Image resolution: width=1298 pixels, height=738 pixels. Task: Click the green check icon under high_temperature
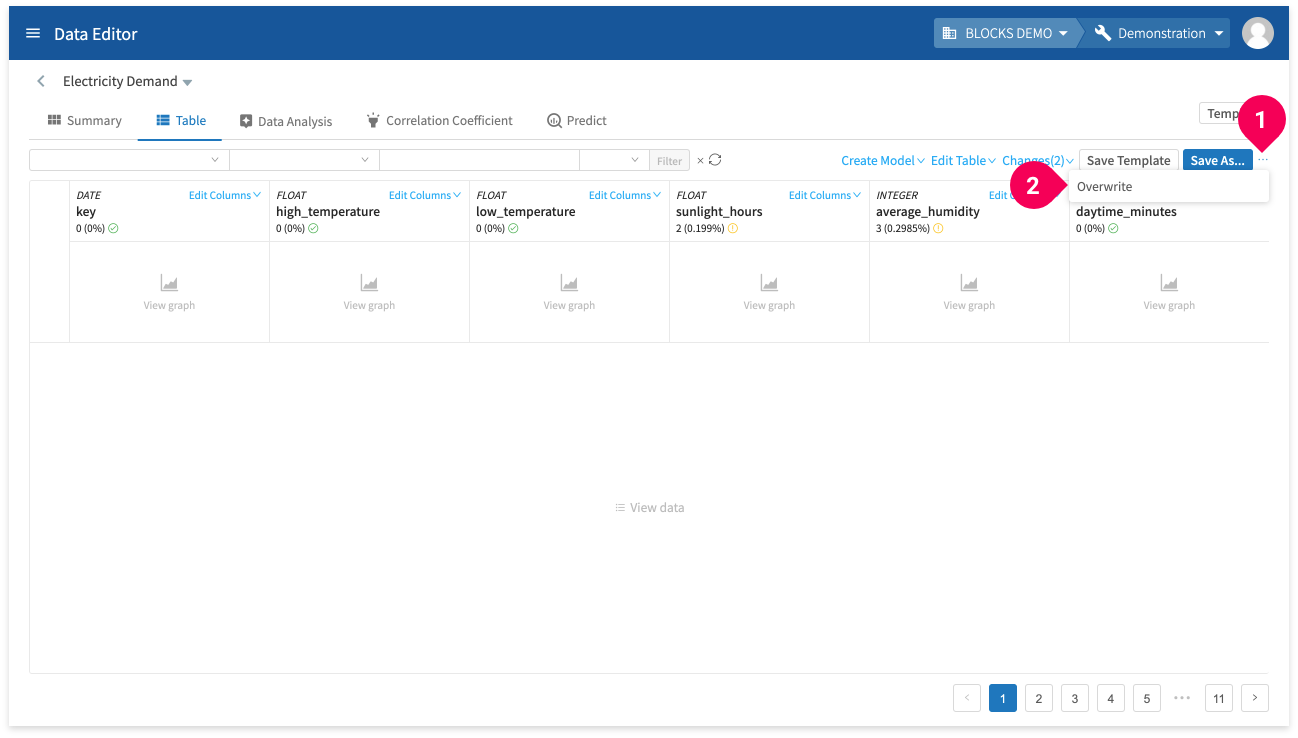[x=313, y=228]
